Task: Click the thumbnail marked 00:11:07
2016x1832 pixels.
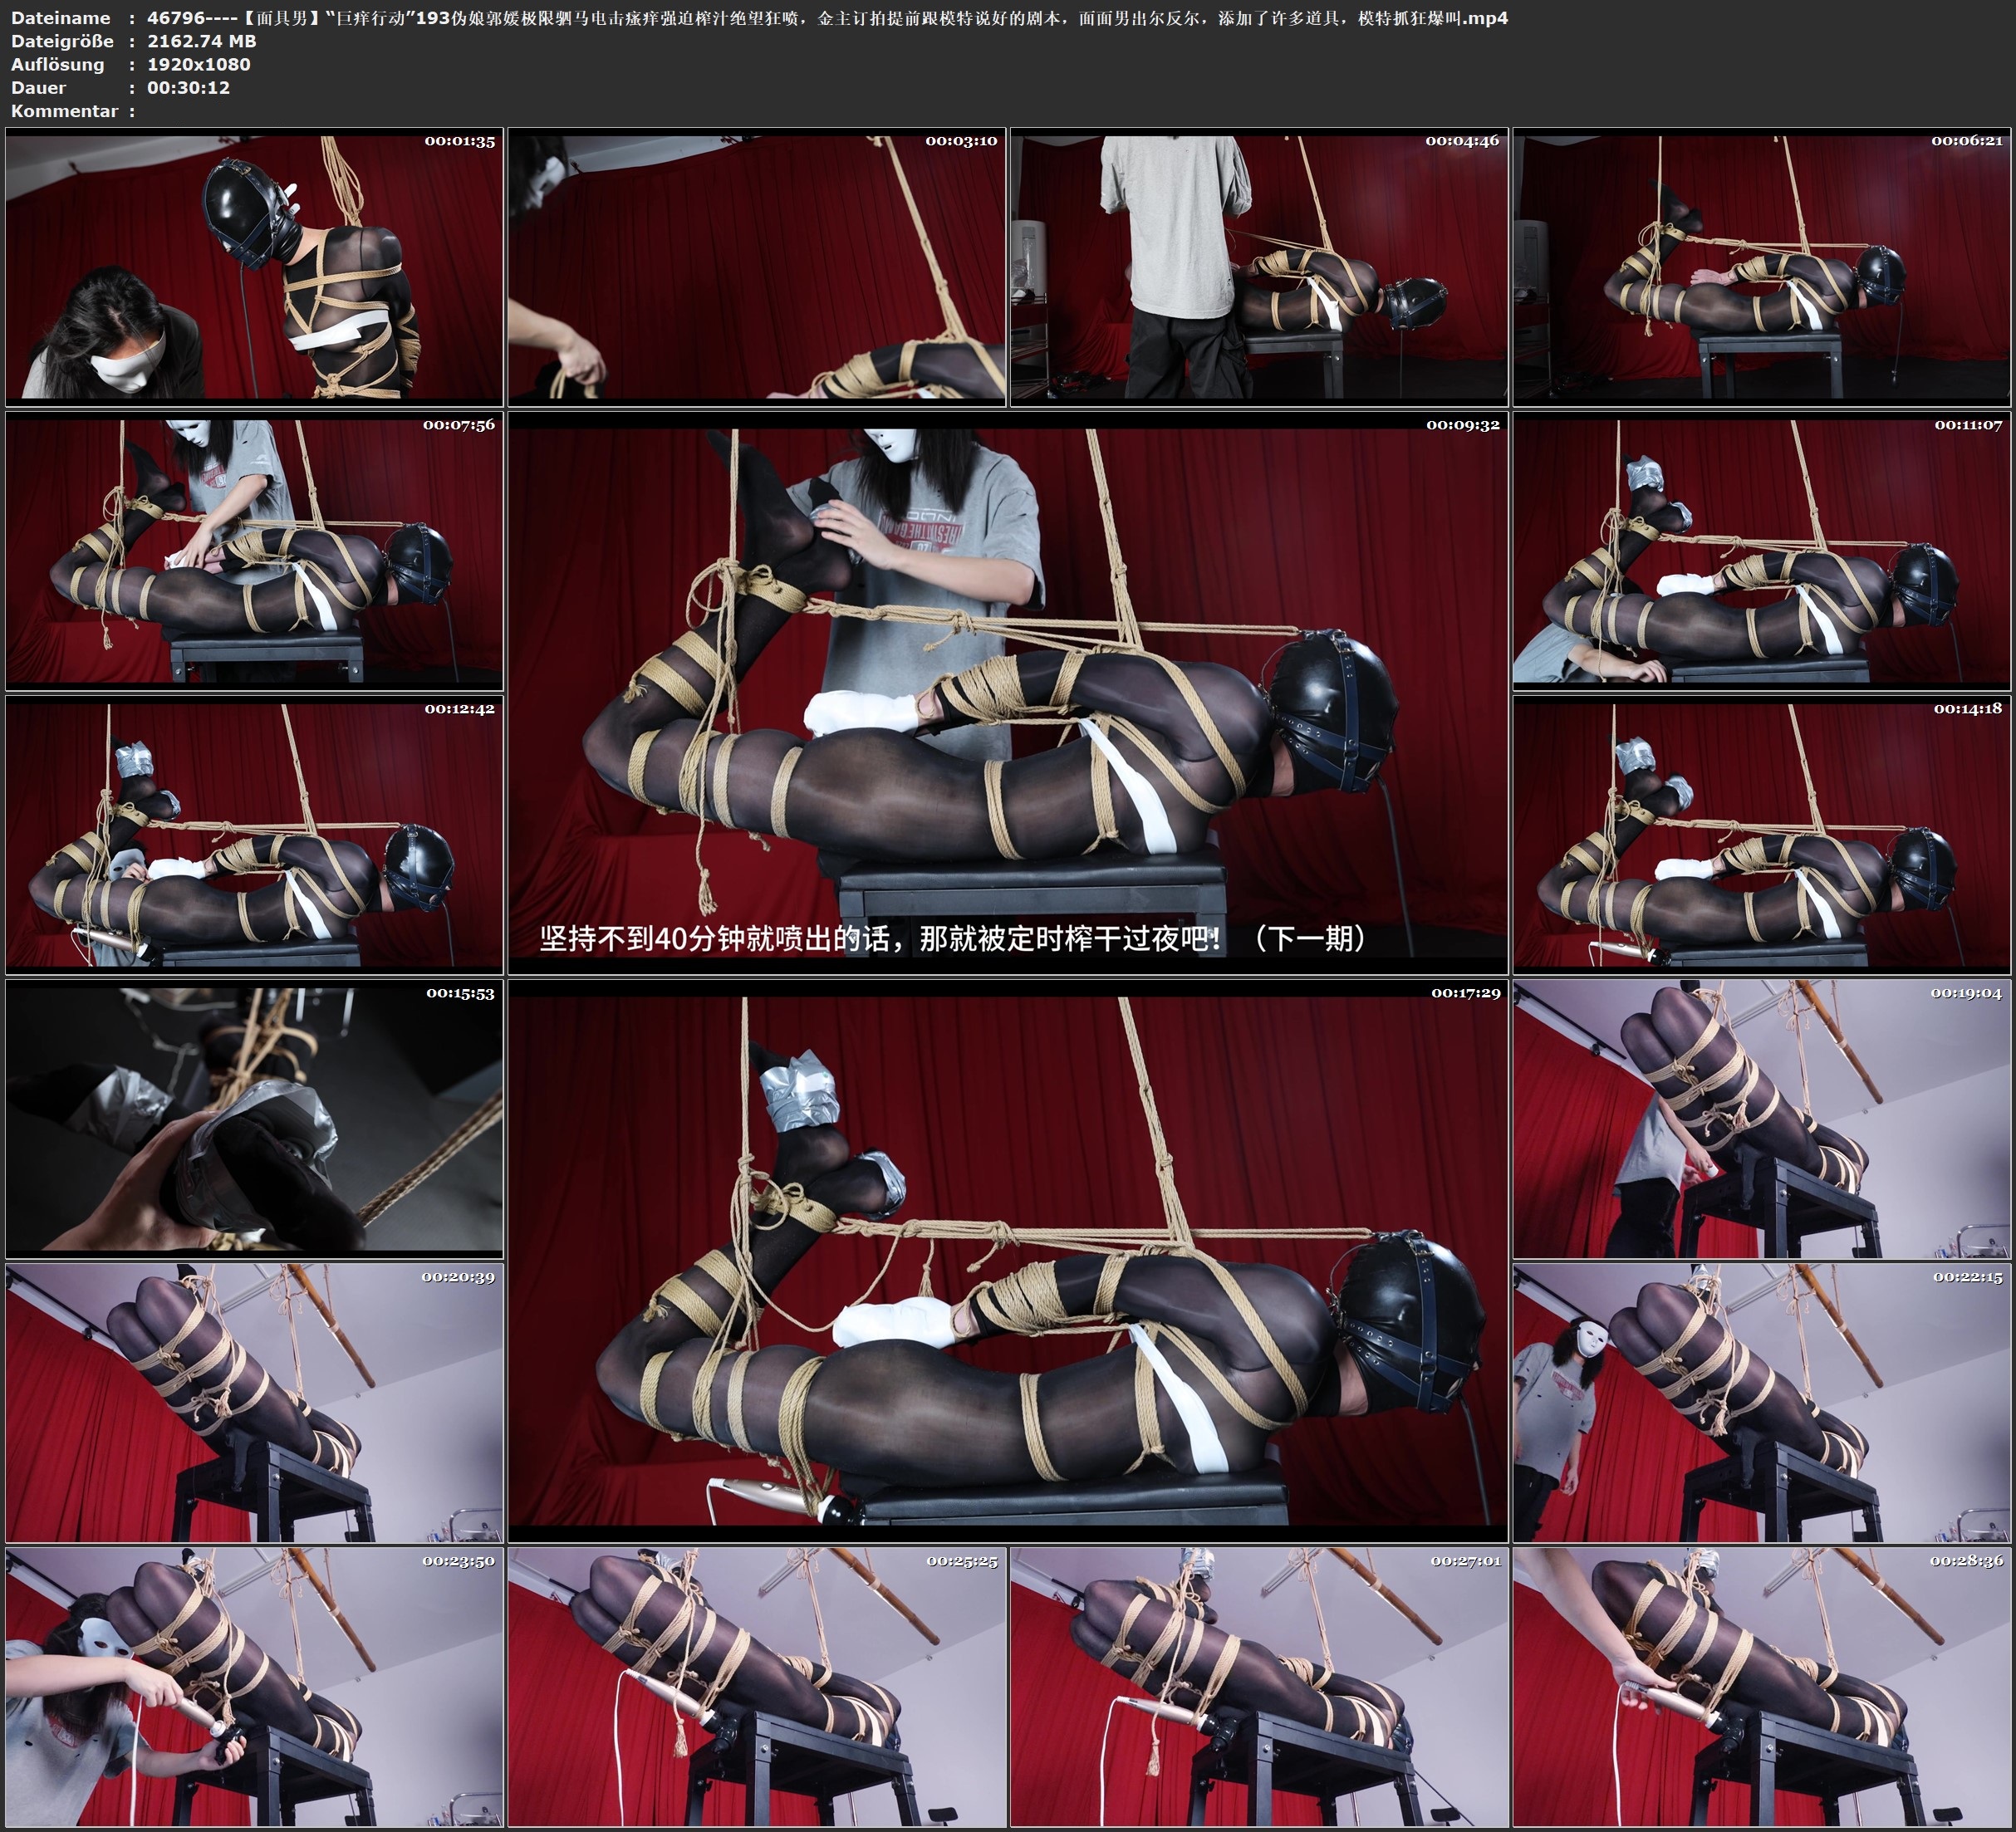Action: point(1762,551)
